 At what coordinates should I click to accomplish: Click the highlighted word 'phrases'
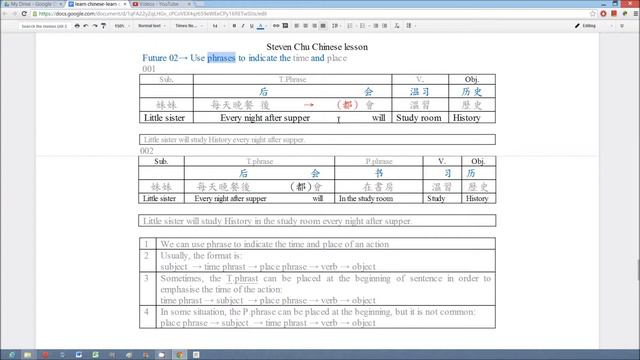[221, 58]
